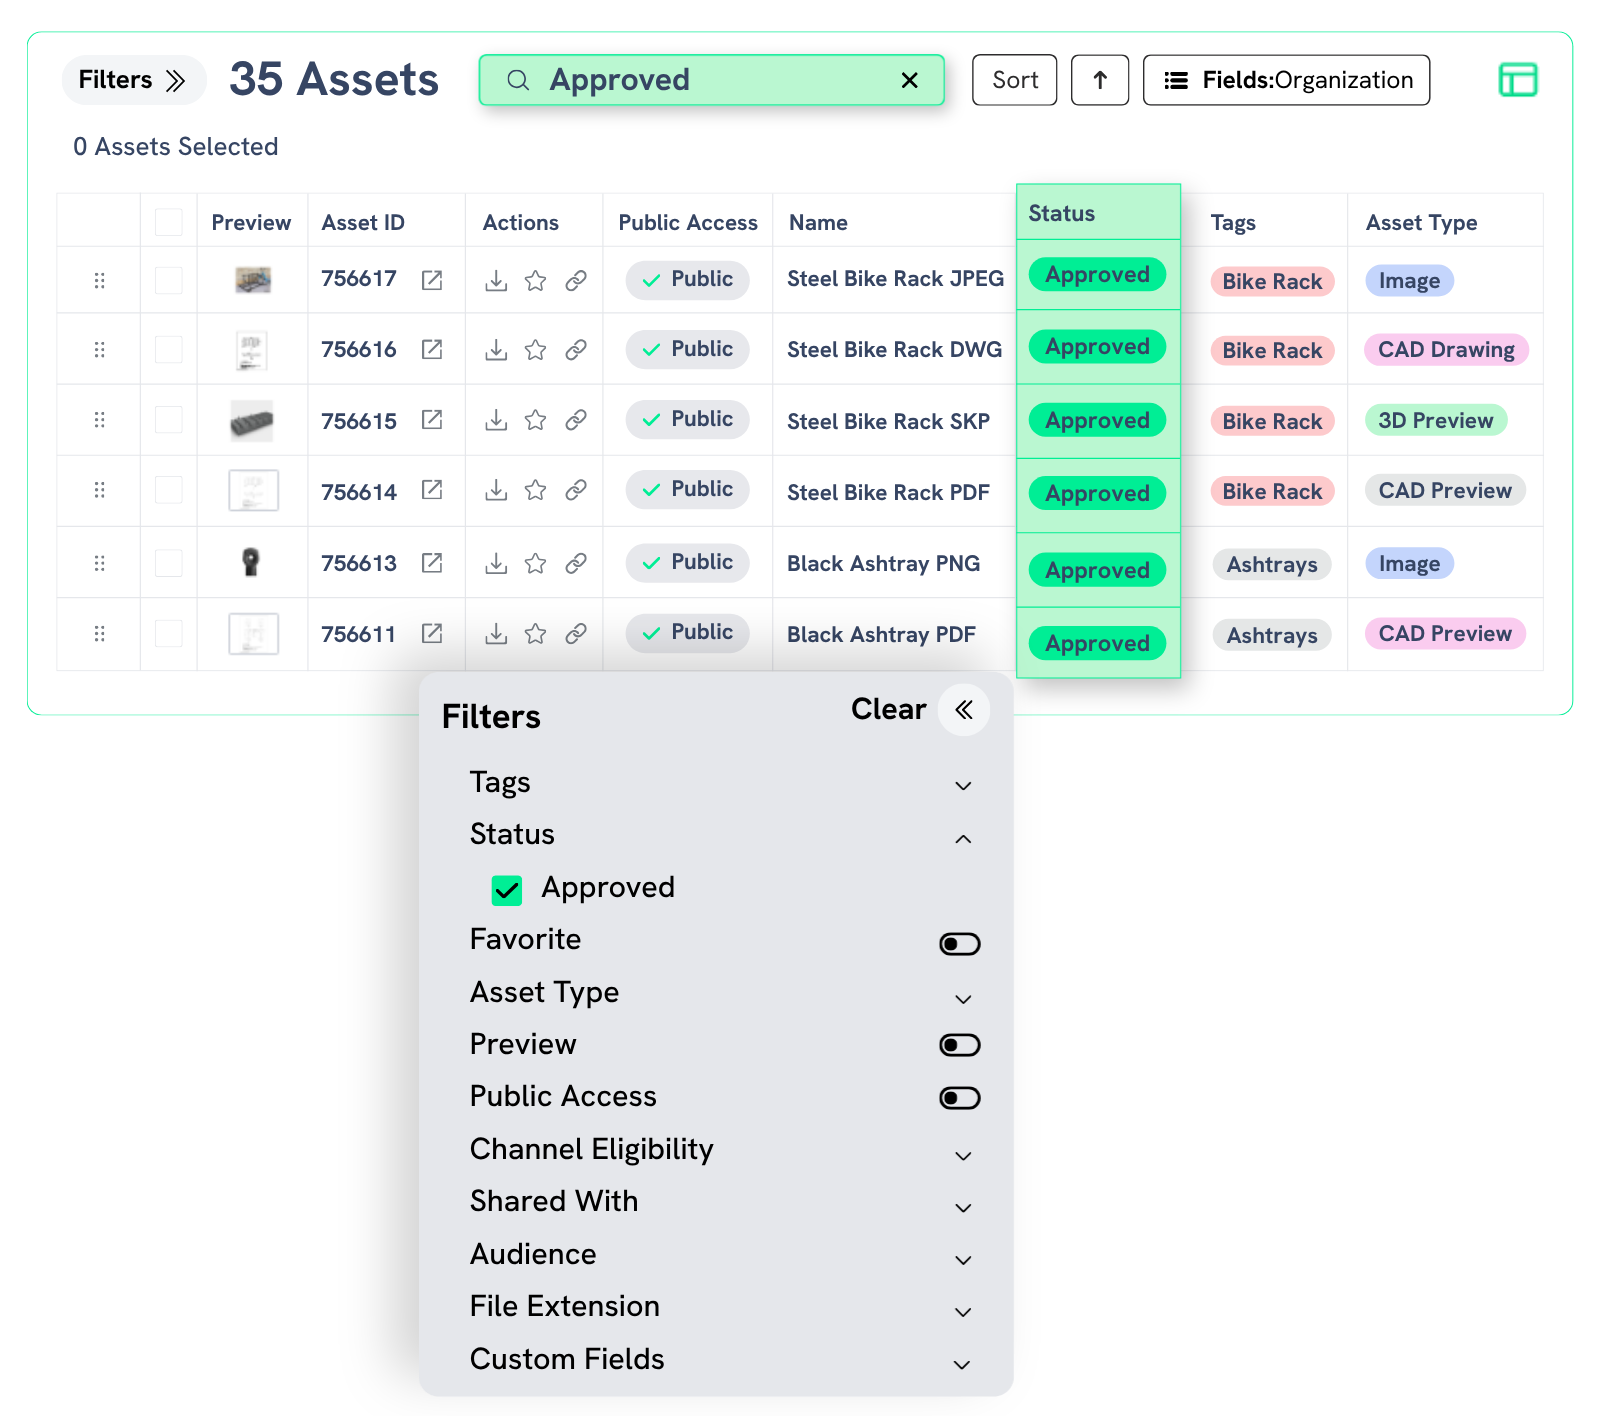Star the Steel Bike Rack SKP asset

click(x=536, y=420)
